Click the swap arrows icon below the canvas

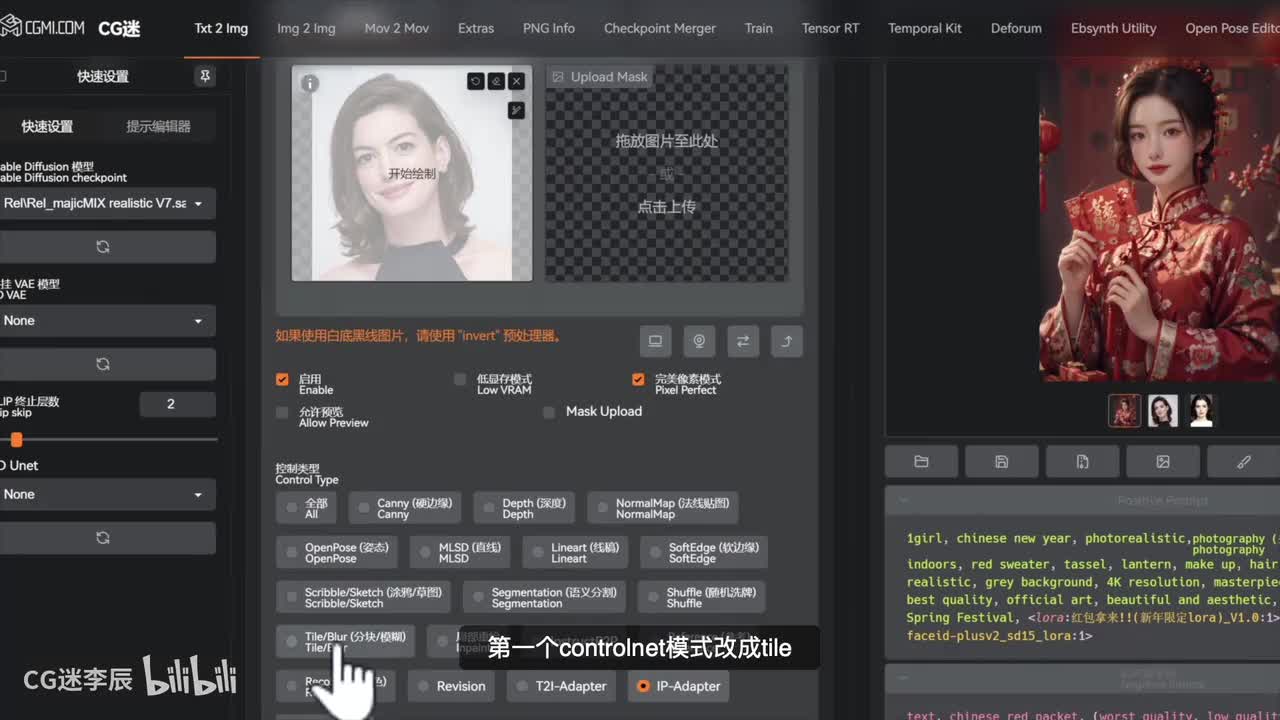743,341
